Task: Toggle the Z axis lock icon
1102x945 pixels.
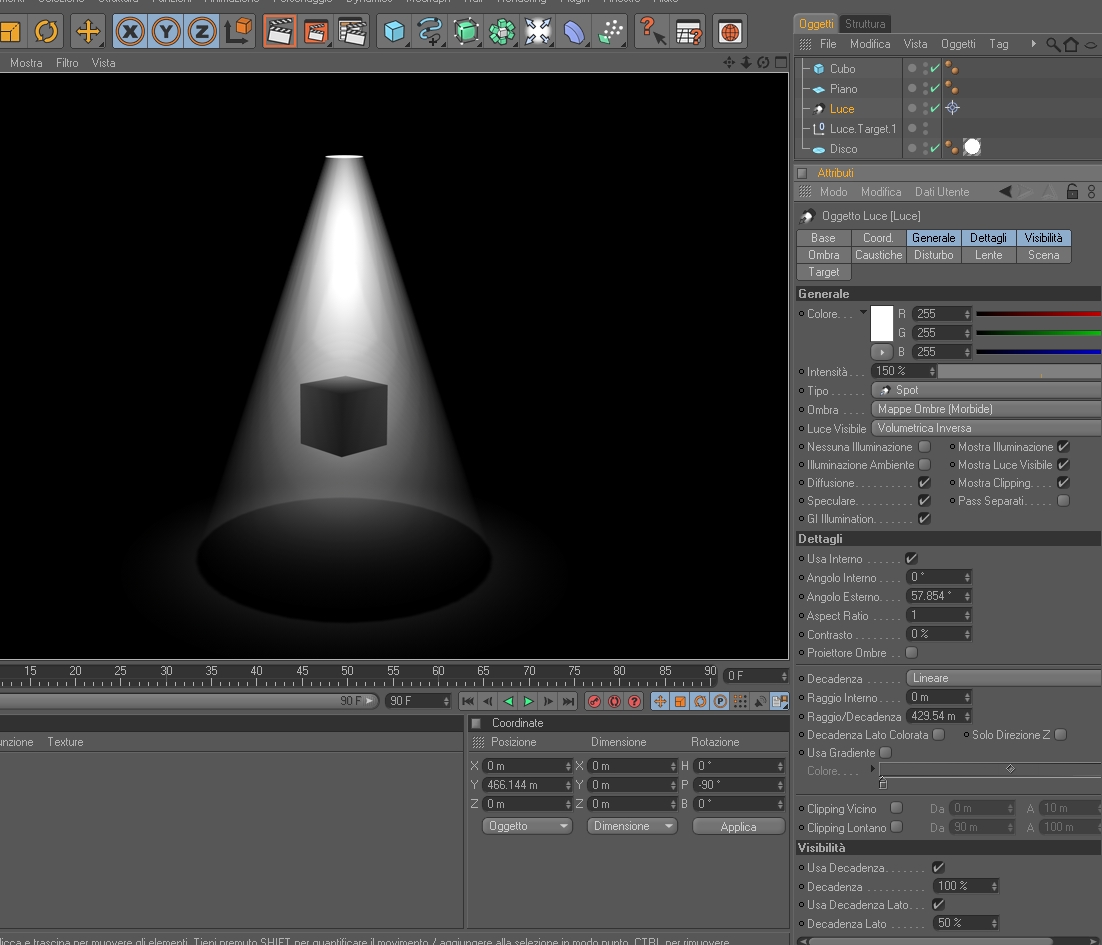Action: point(202,32)
